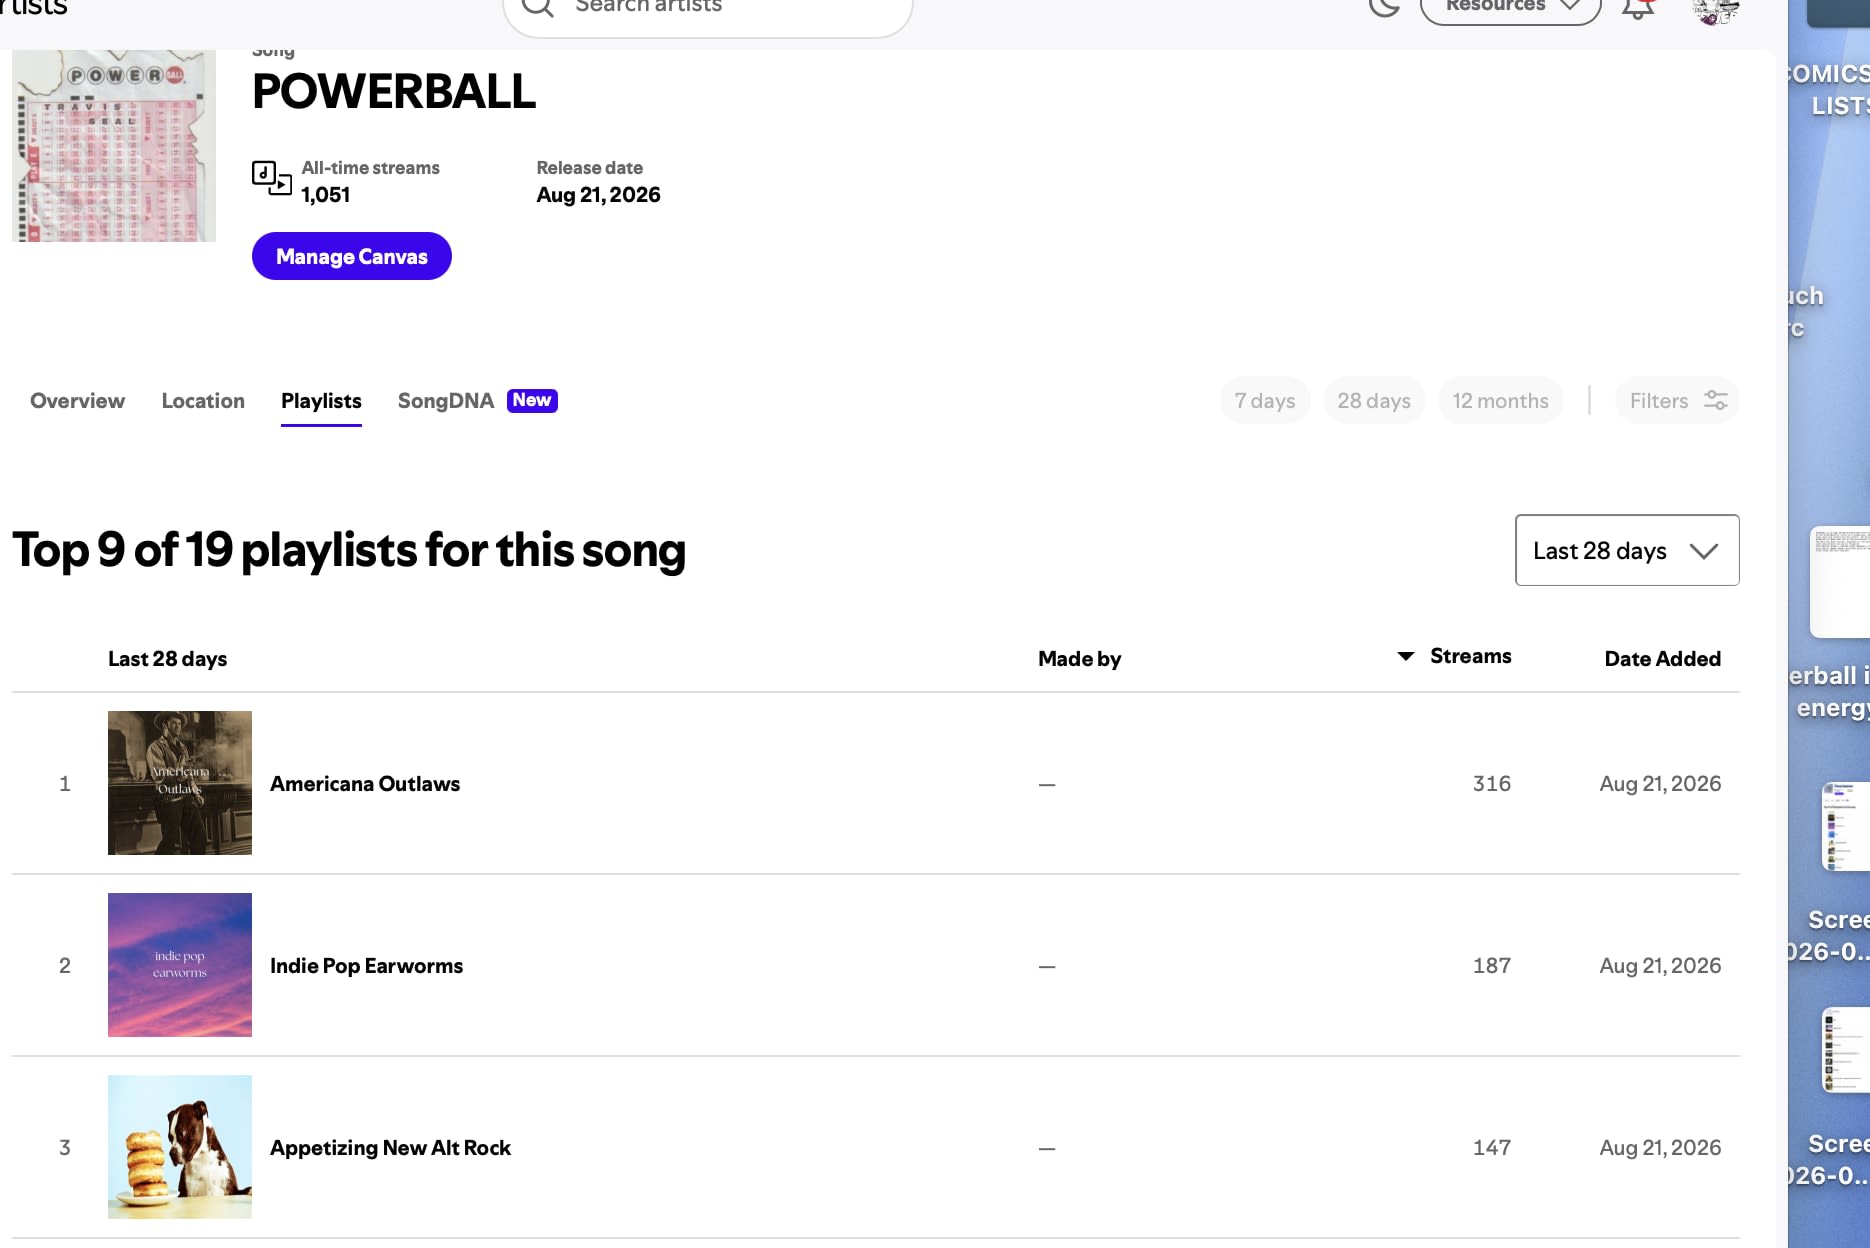This screenshot has width=1870, height=1248.
Task: Open user profile avatar
Action: (x=1716, y=9)
